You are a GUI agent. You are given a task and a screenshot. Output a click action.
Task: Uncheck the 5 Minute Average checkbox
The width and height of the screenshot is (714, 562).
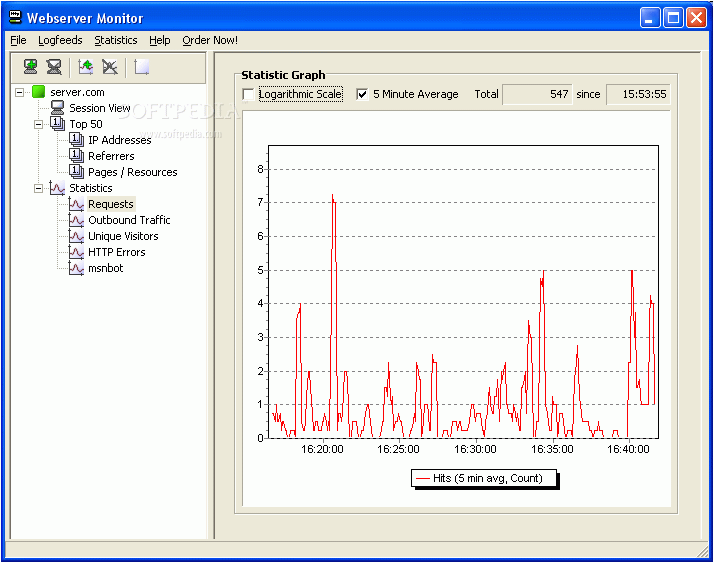point(362,94)
